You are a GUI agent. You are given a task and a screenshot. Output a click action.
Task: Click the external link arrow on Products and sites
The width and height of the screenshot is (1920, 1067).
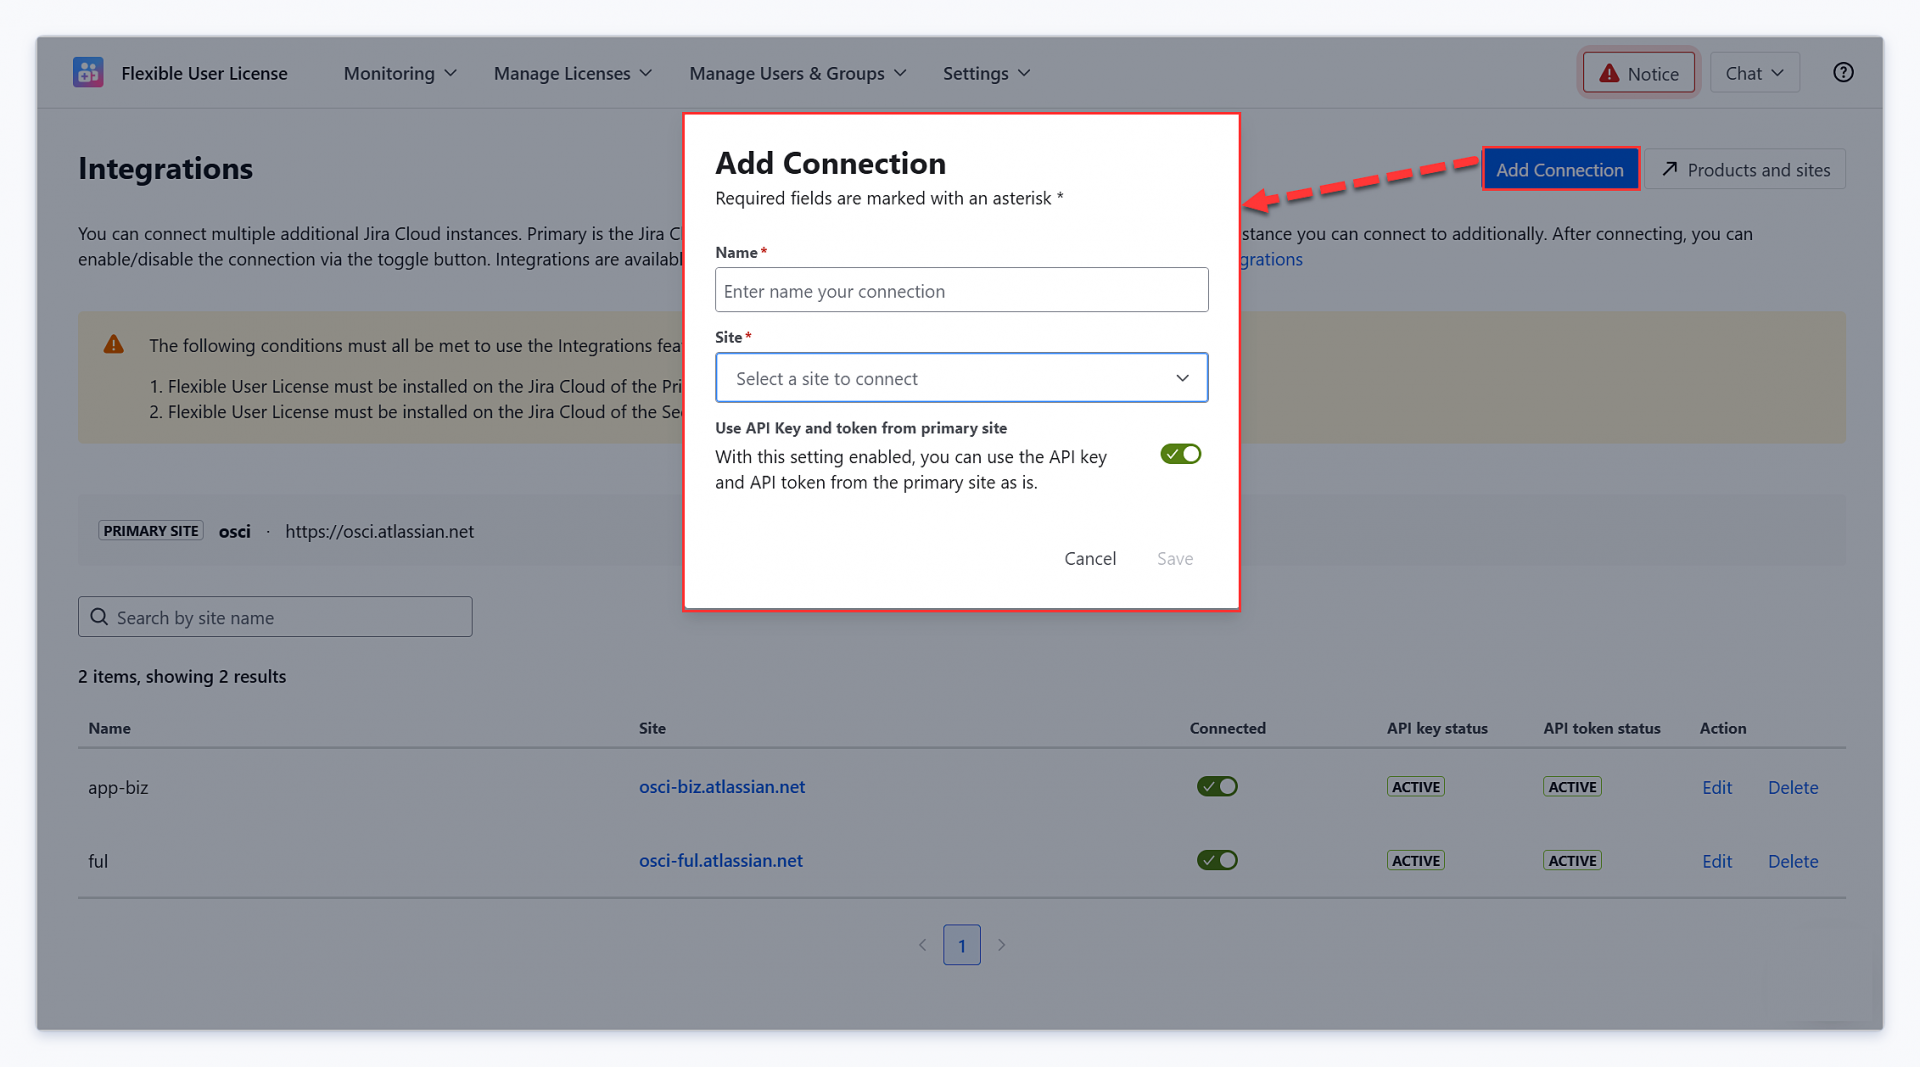pos(1669,169)
